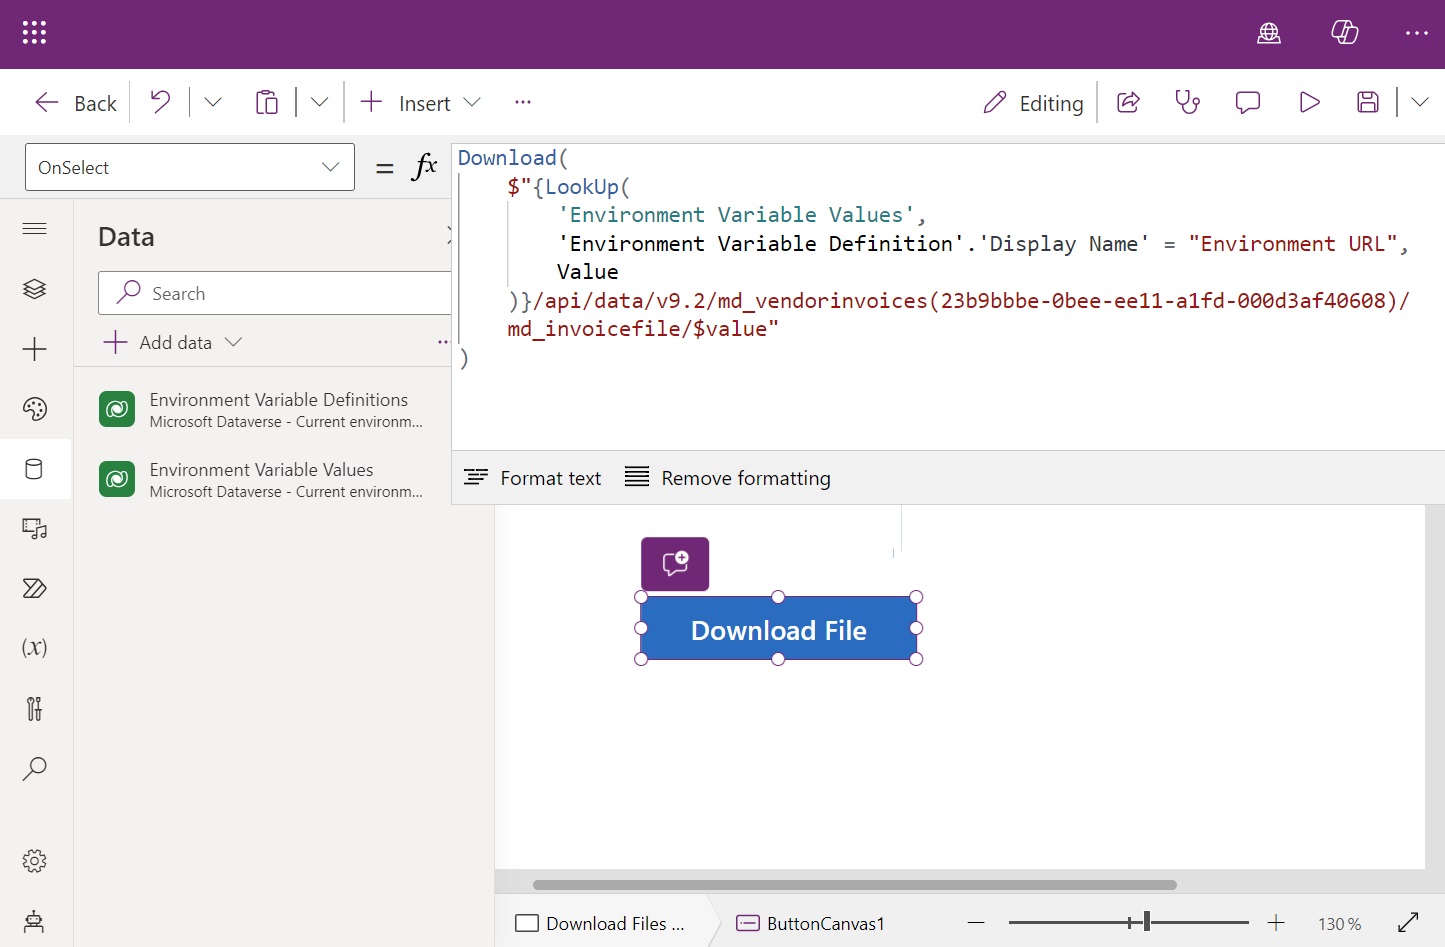The width and height of the screenshot is (1445, 947).
Task: Click the Format text button
Action: (532, 477)
